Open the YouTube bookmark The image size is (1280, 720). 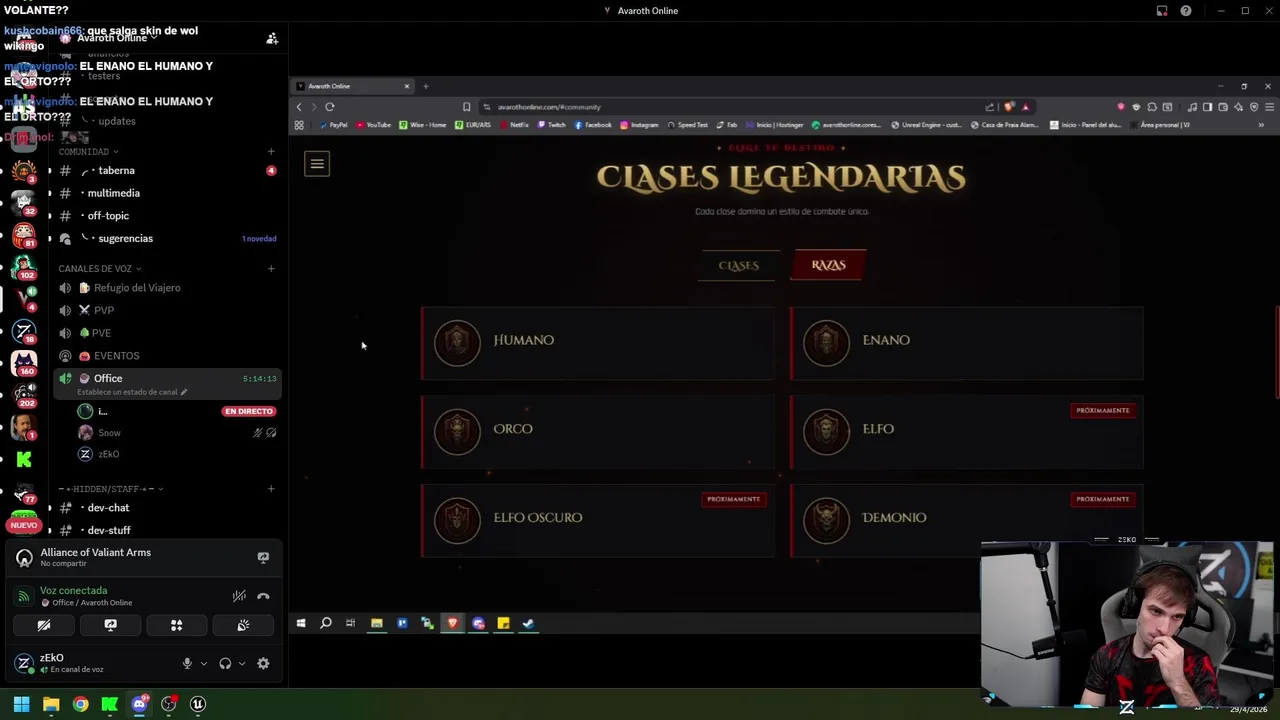(374, 125)
